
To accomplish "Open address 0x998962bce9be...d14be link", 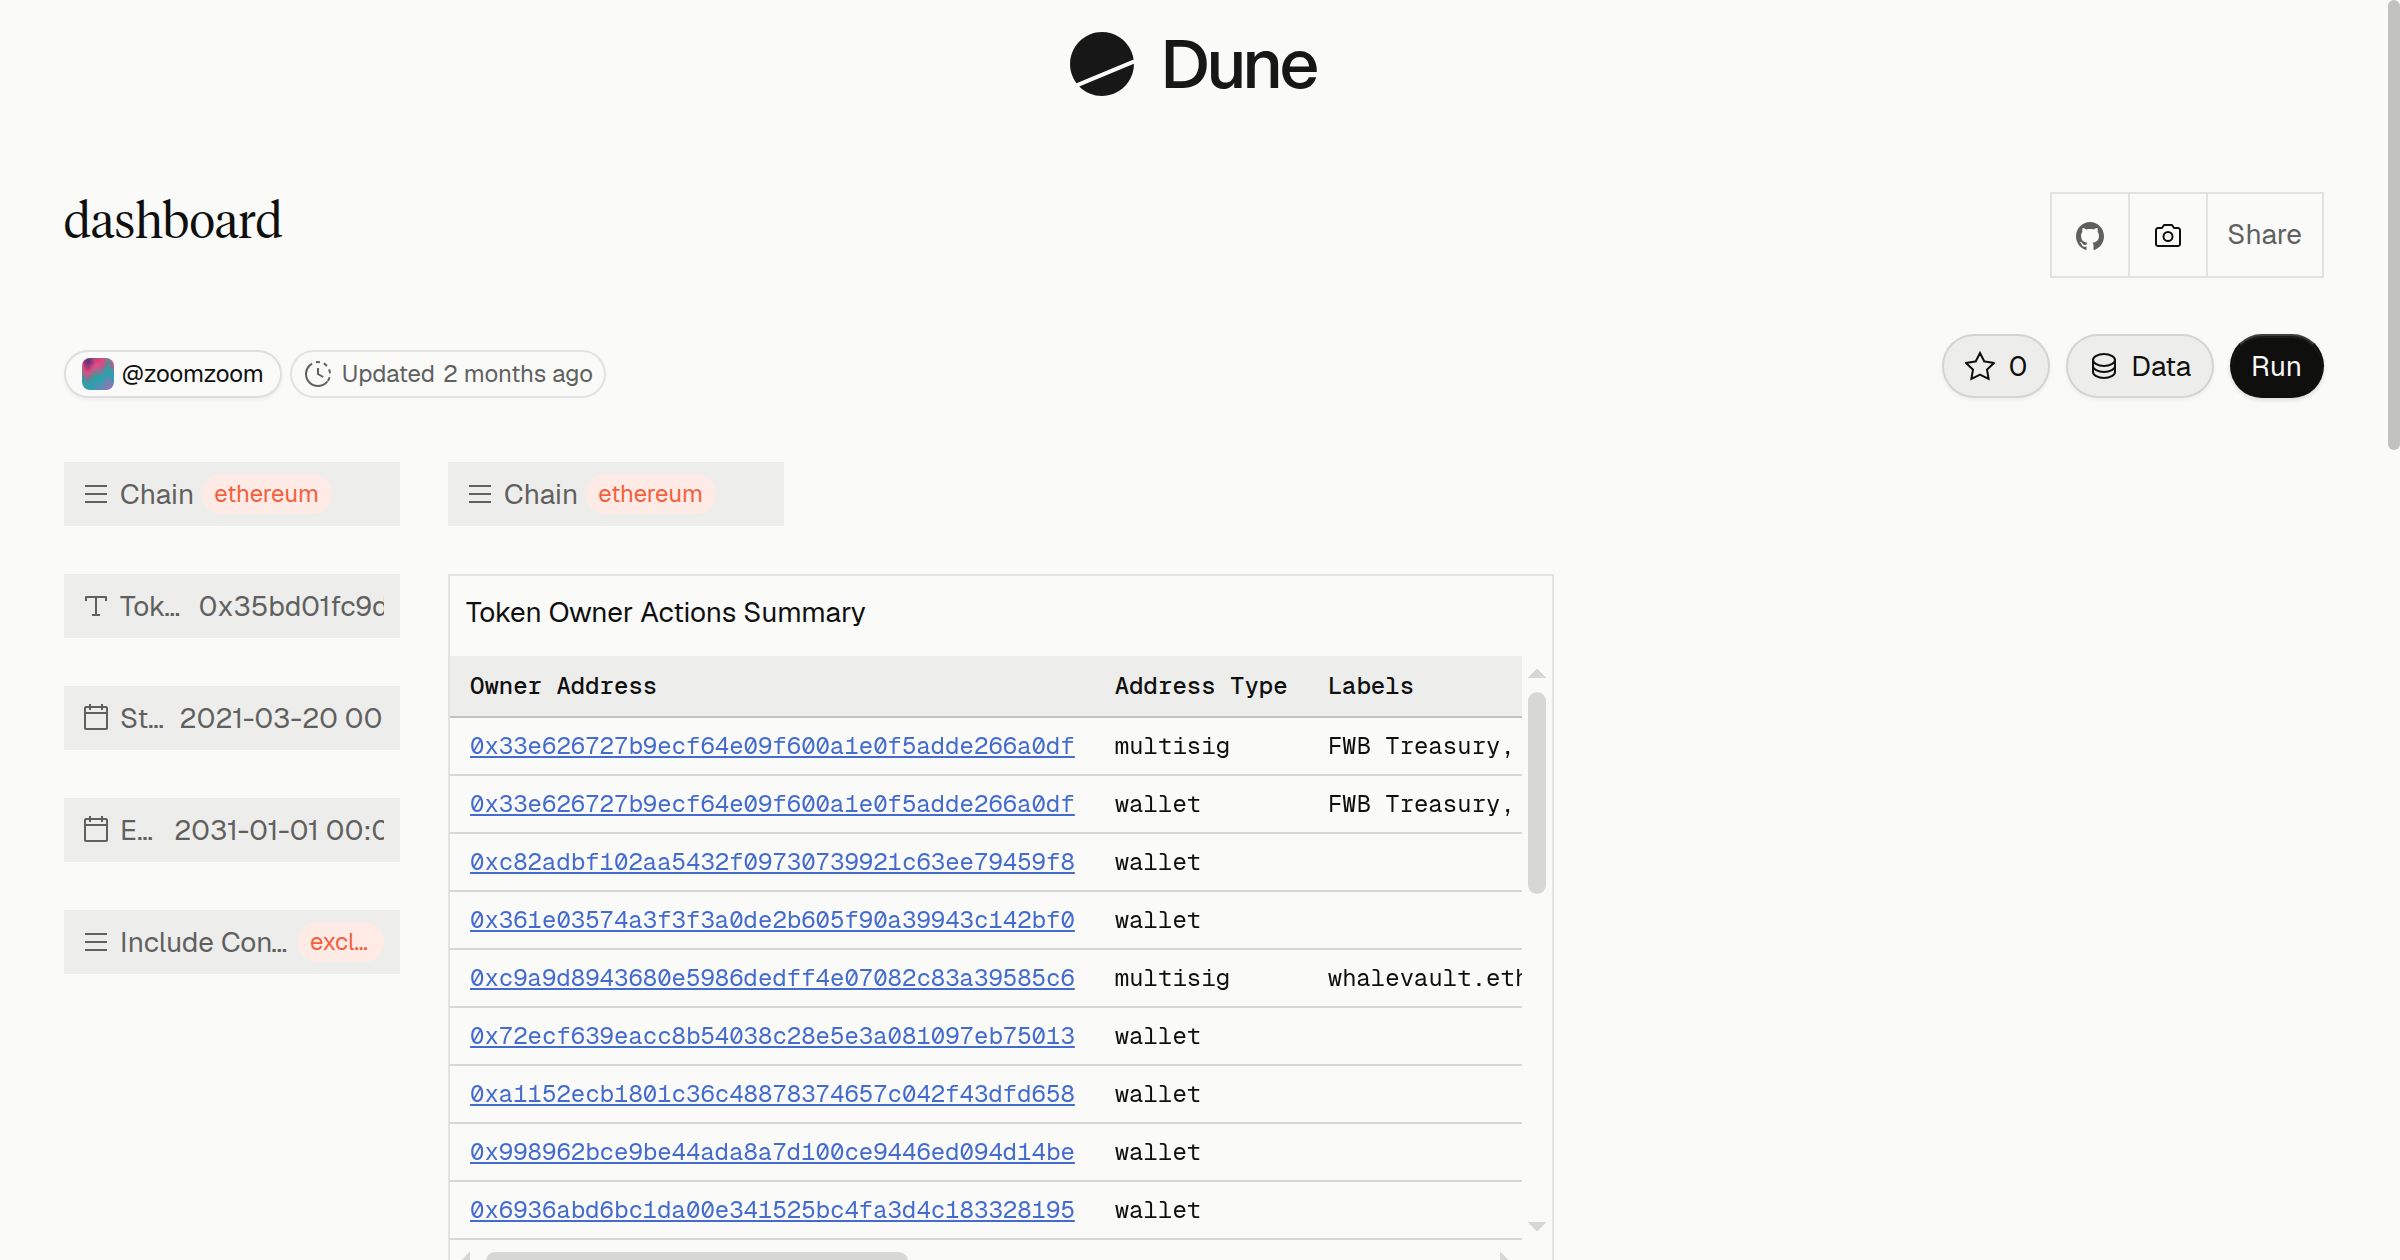I will [772, 1152].
